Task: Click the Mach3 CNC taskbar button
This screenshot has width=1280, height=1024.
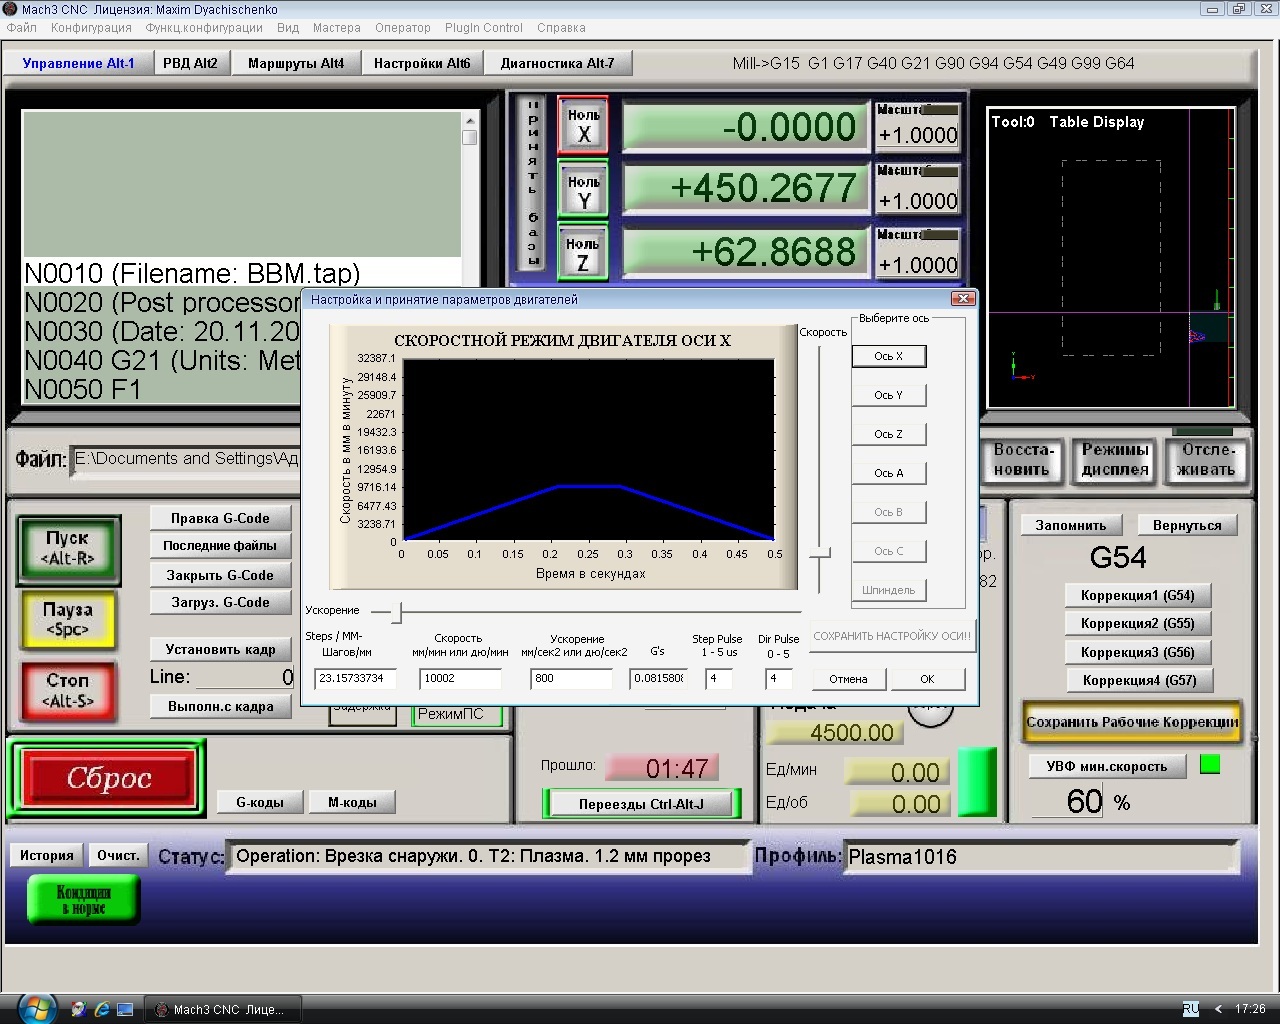Action: click(223, 1010)
